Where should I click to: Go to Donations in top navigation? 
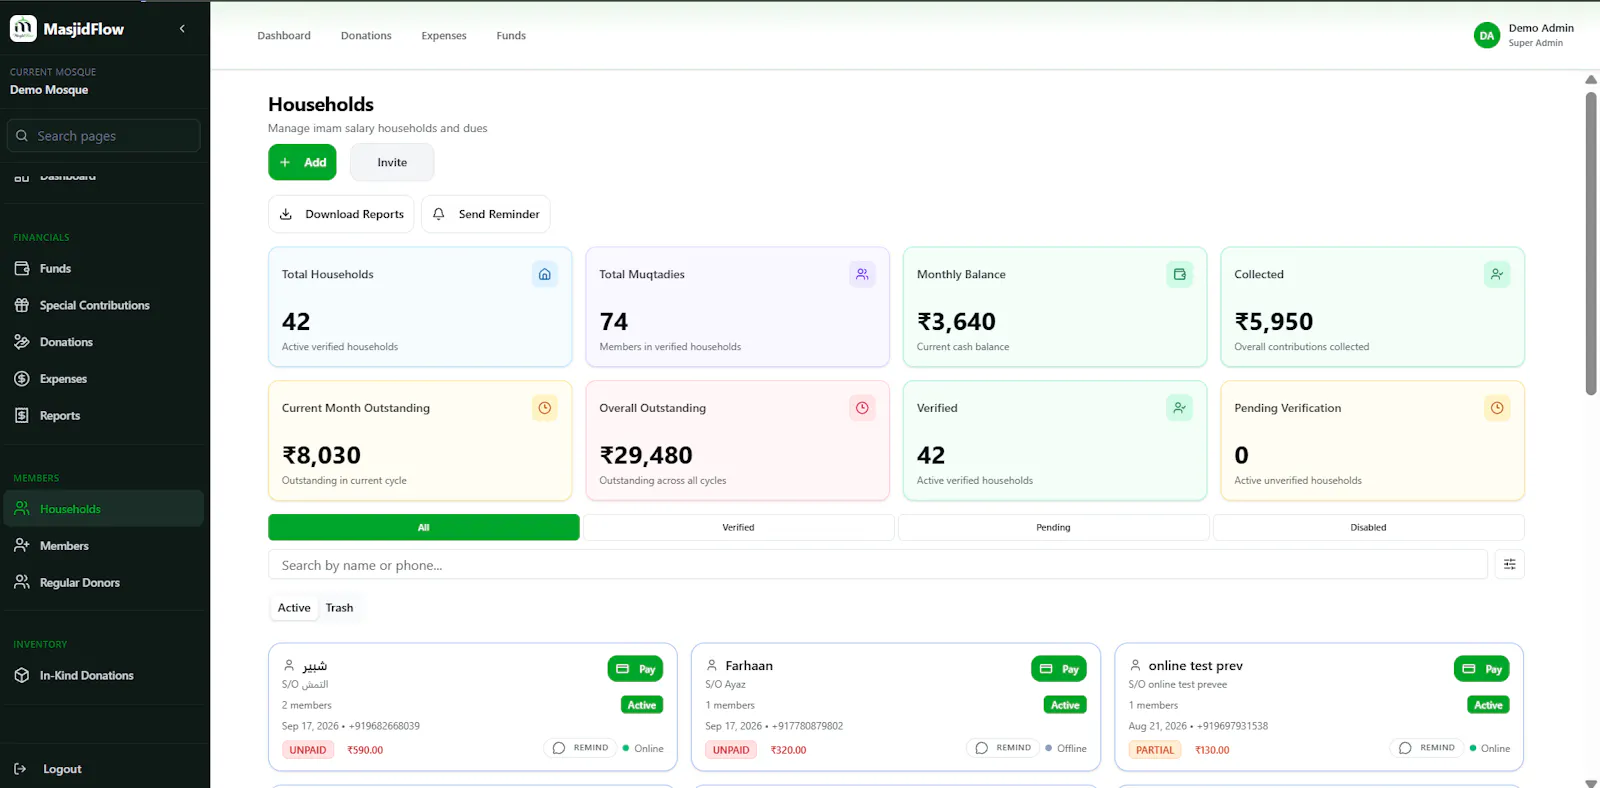366,36
